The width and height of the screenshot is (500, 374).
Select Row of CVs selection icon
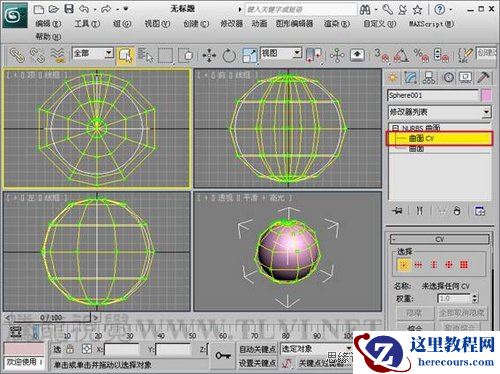(x=418, y=265)
